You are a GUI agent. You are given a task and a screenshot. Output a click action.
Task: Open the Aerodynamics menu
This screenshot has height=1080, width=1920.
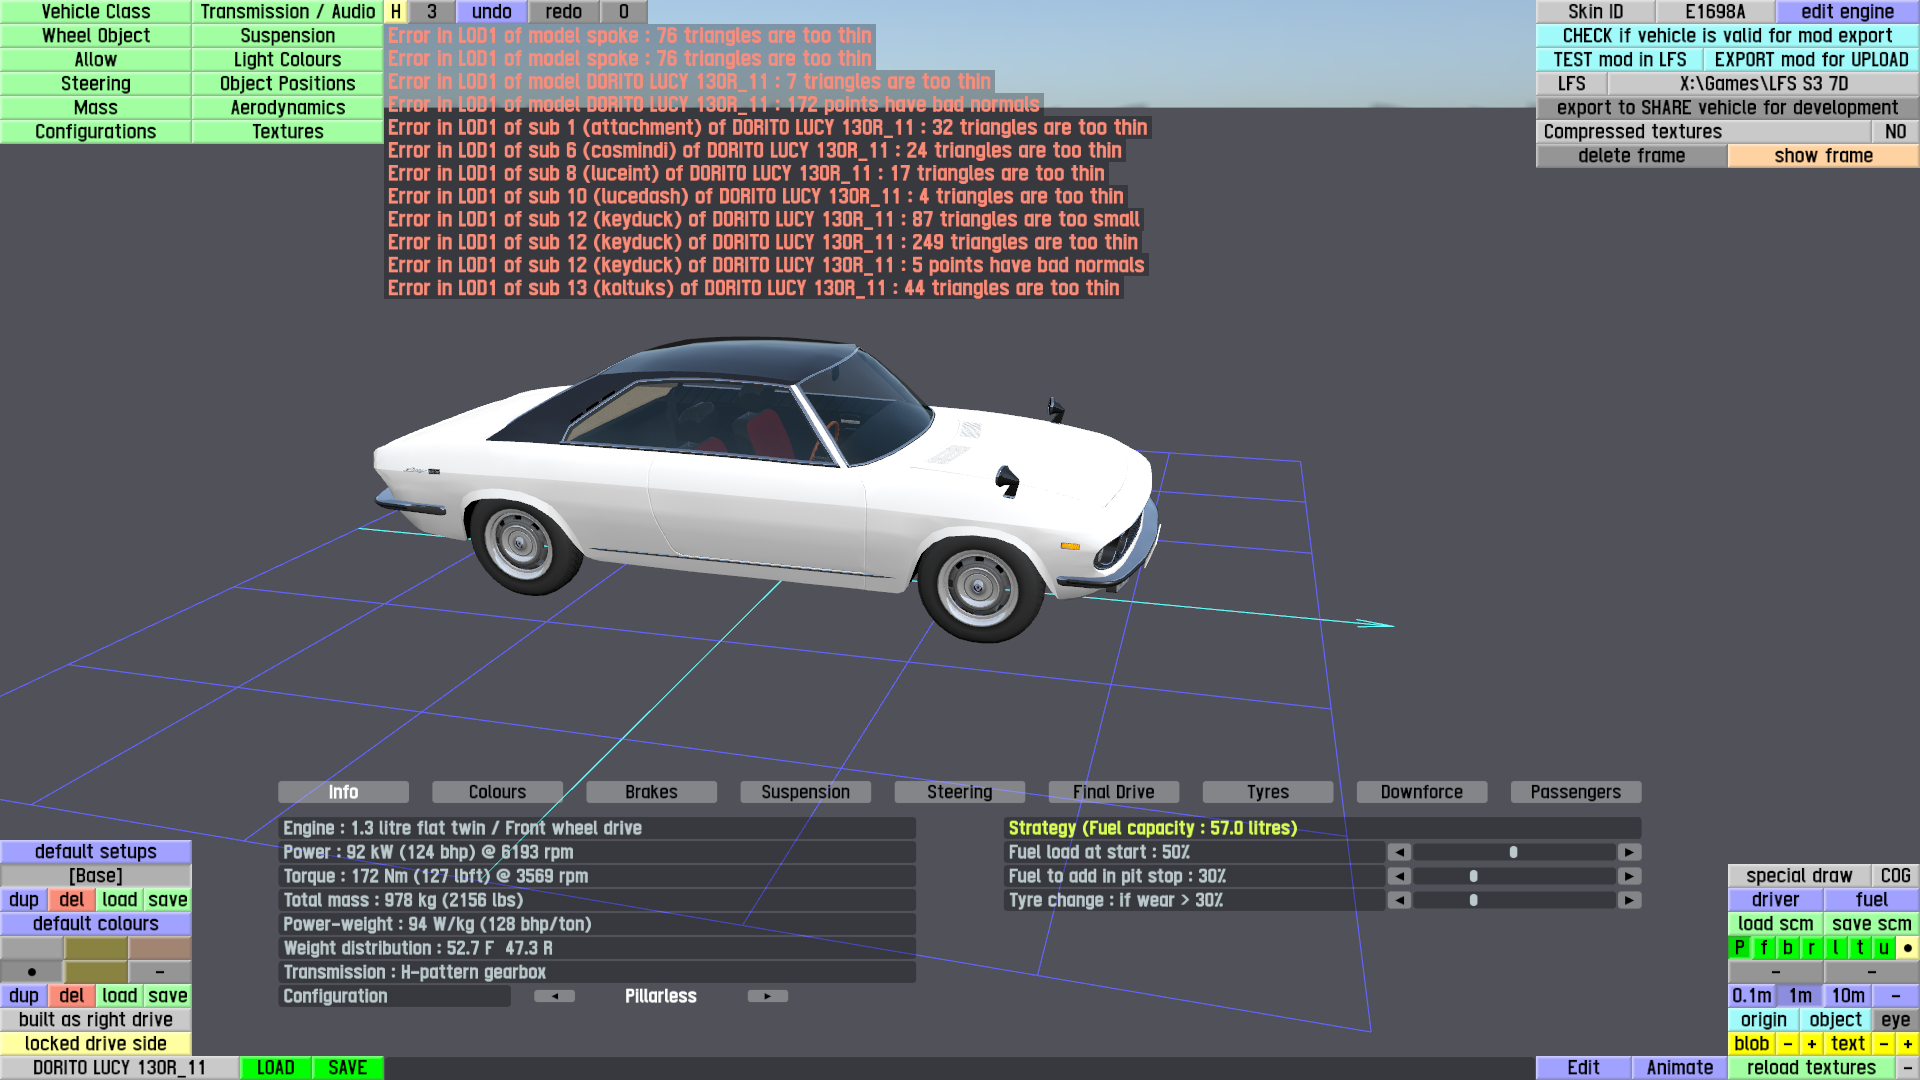(x=288, y=108)
